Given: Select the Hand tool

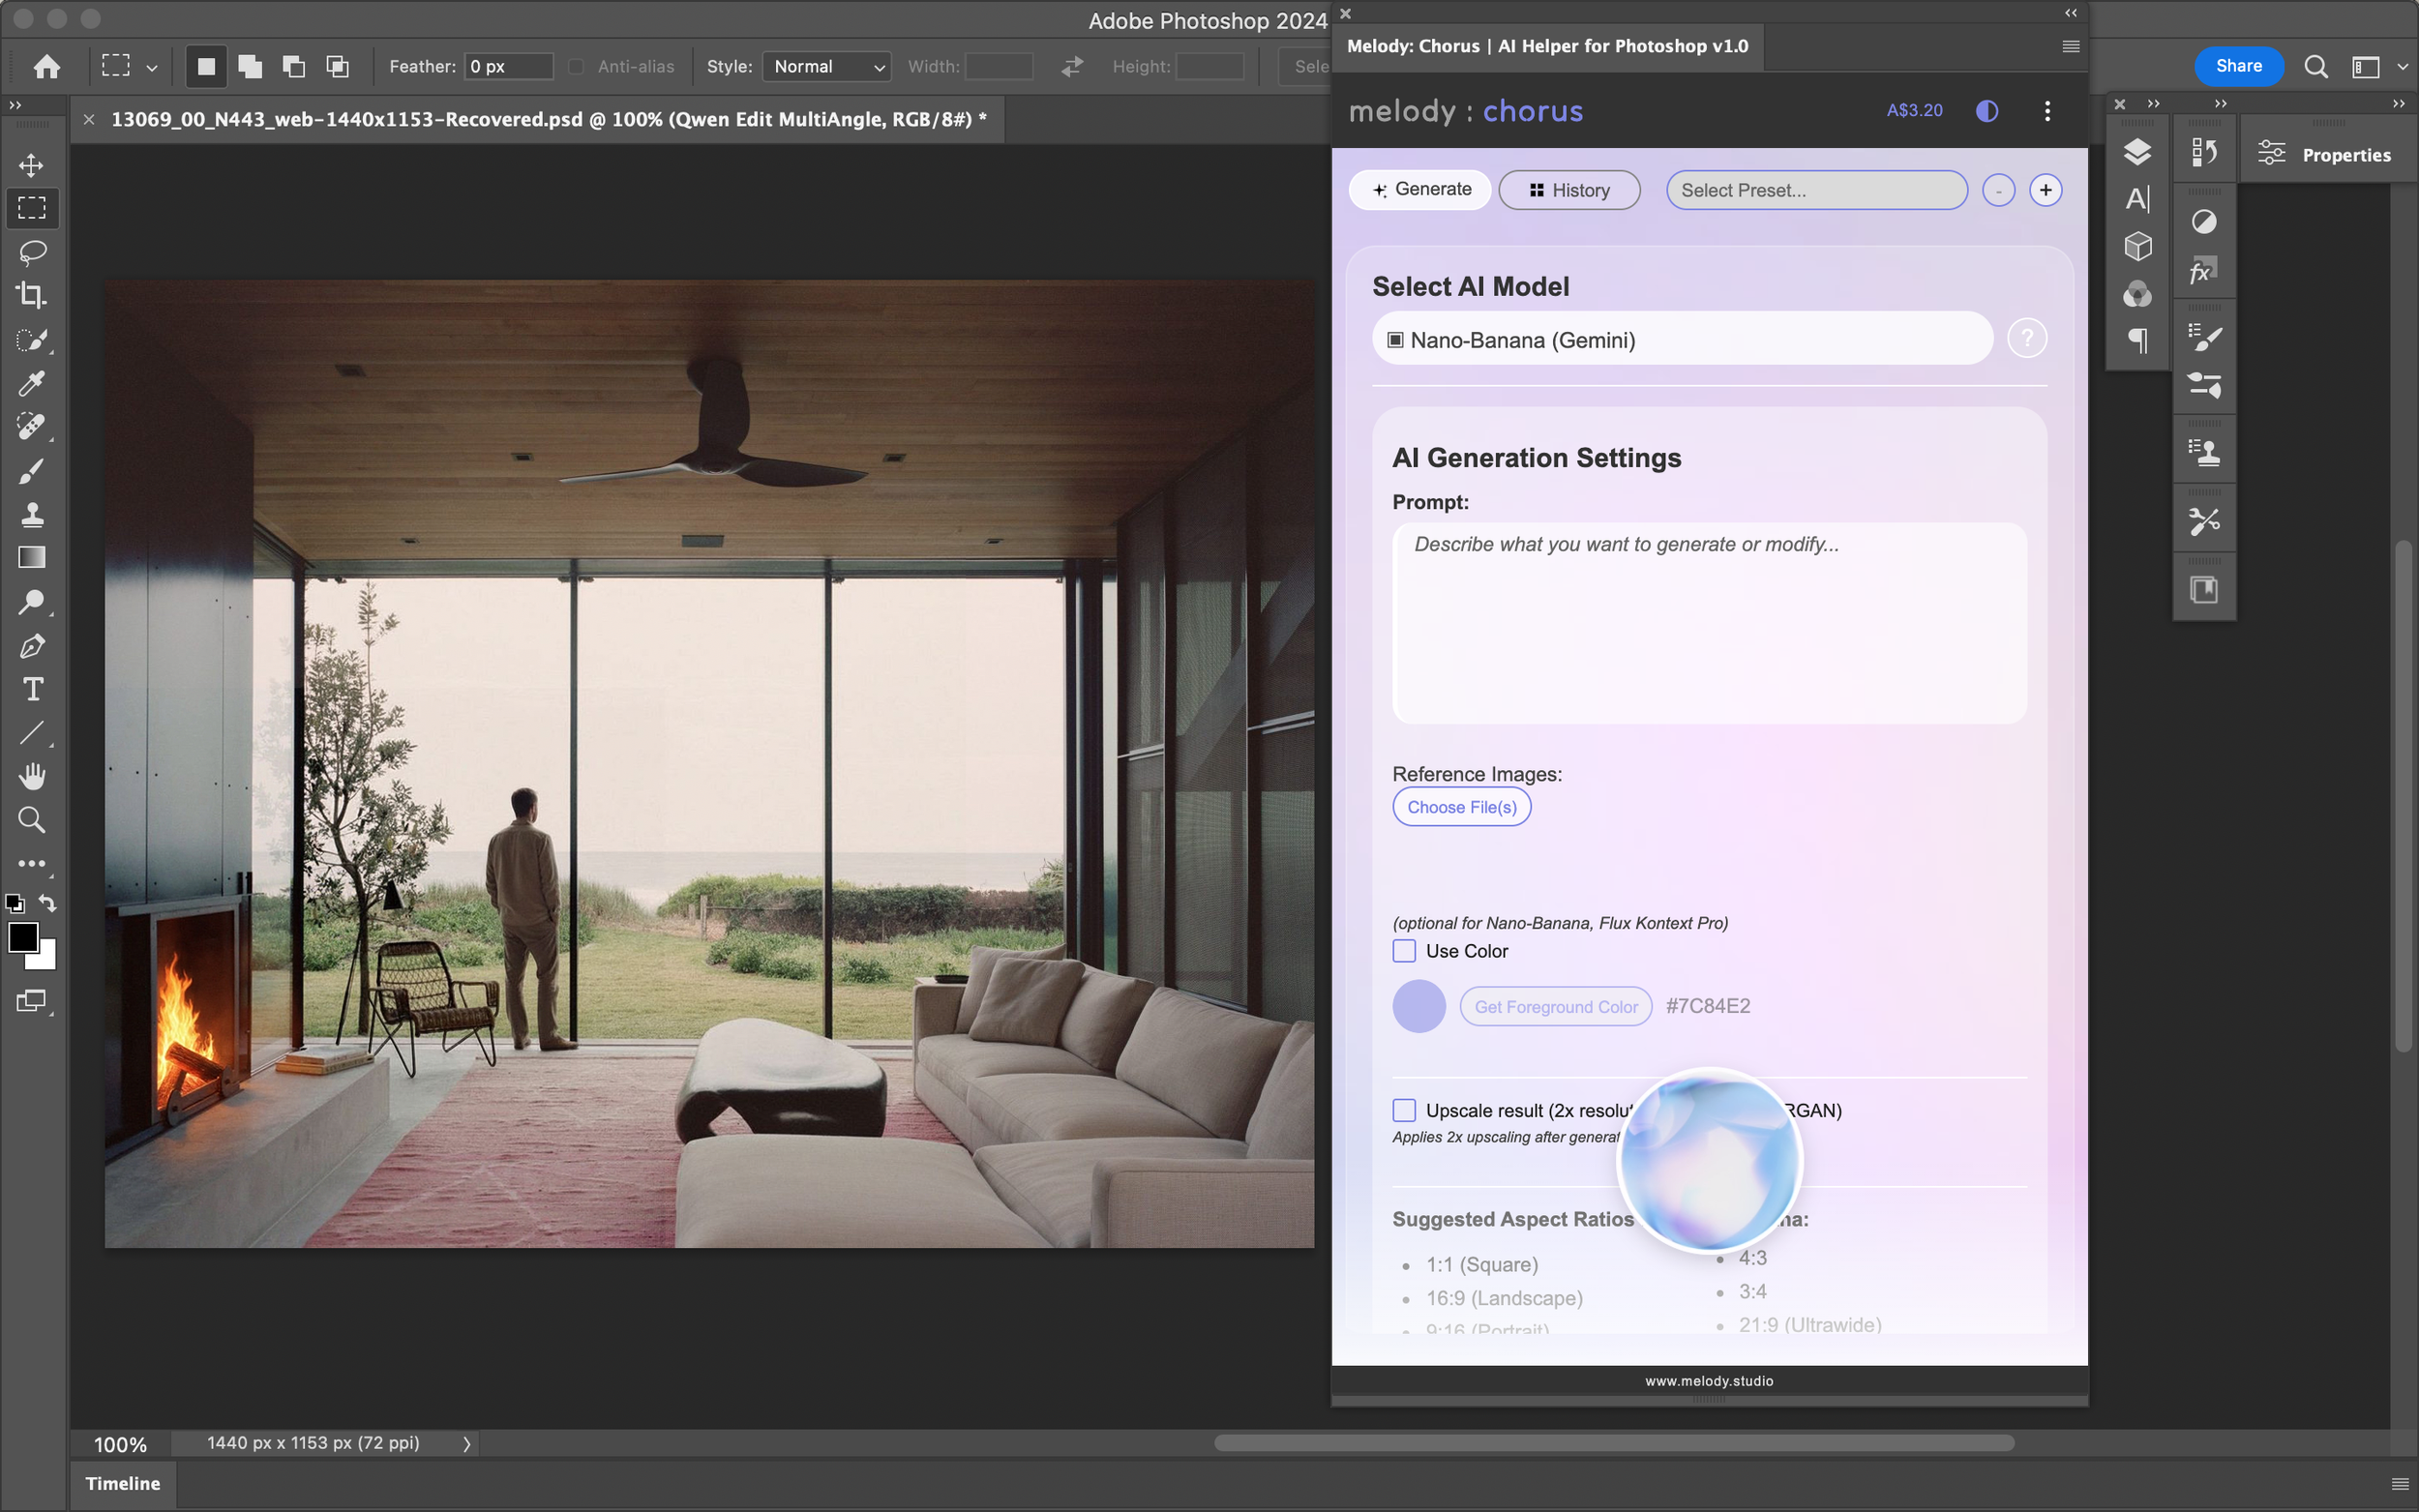Looking at the screenshot, I should tap(31, 776).
